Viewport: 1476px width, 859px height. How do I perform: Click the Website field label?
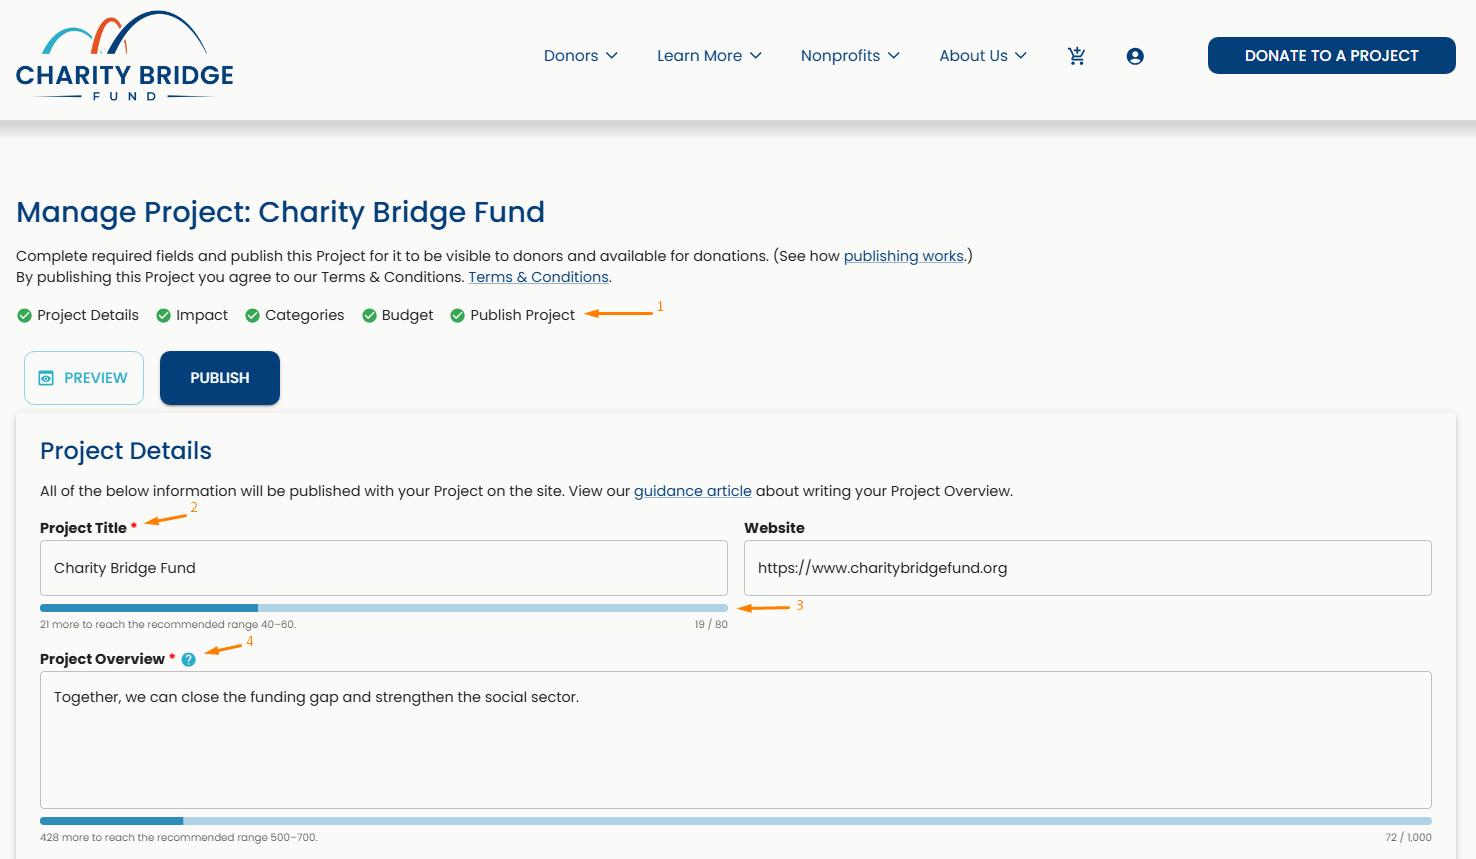pos(774,528)
